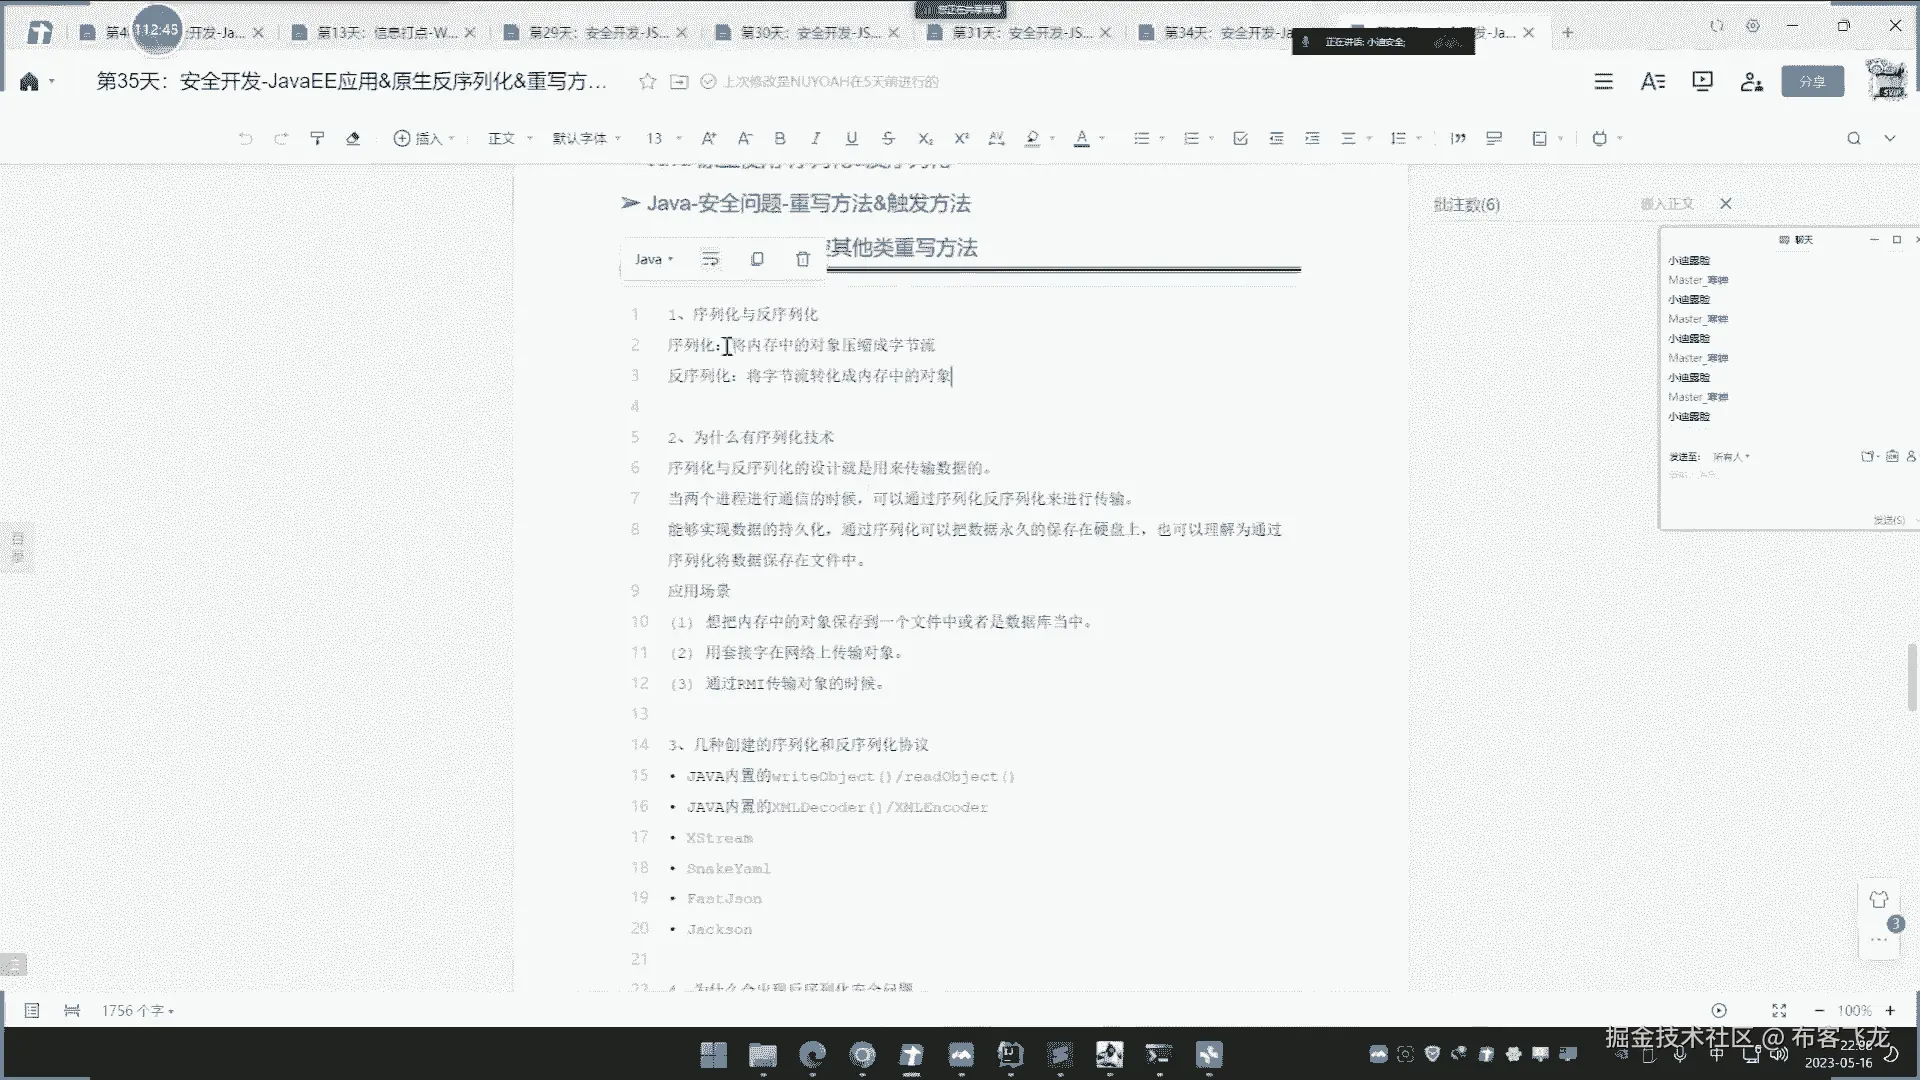Toggle bold formatting in toolbar
The width and height of the screenshot is (1920, 1080).
point(780,139)
